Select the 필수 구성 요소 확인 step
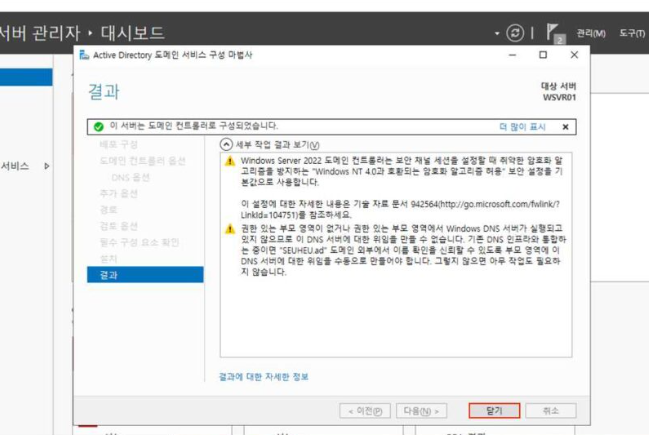Viewport: 649px width, 435px height. coord(139,242)
